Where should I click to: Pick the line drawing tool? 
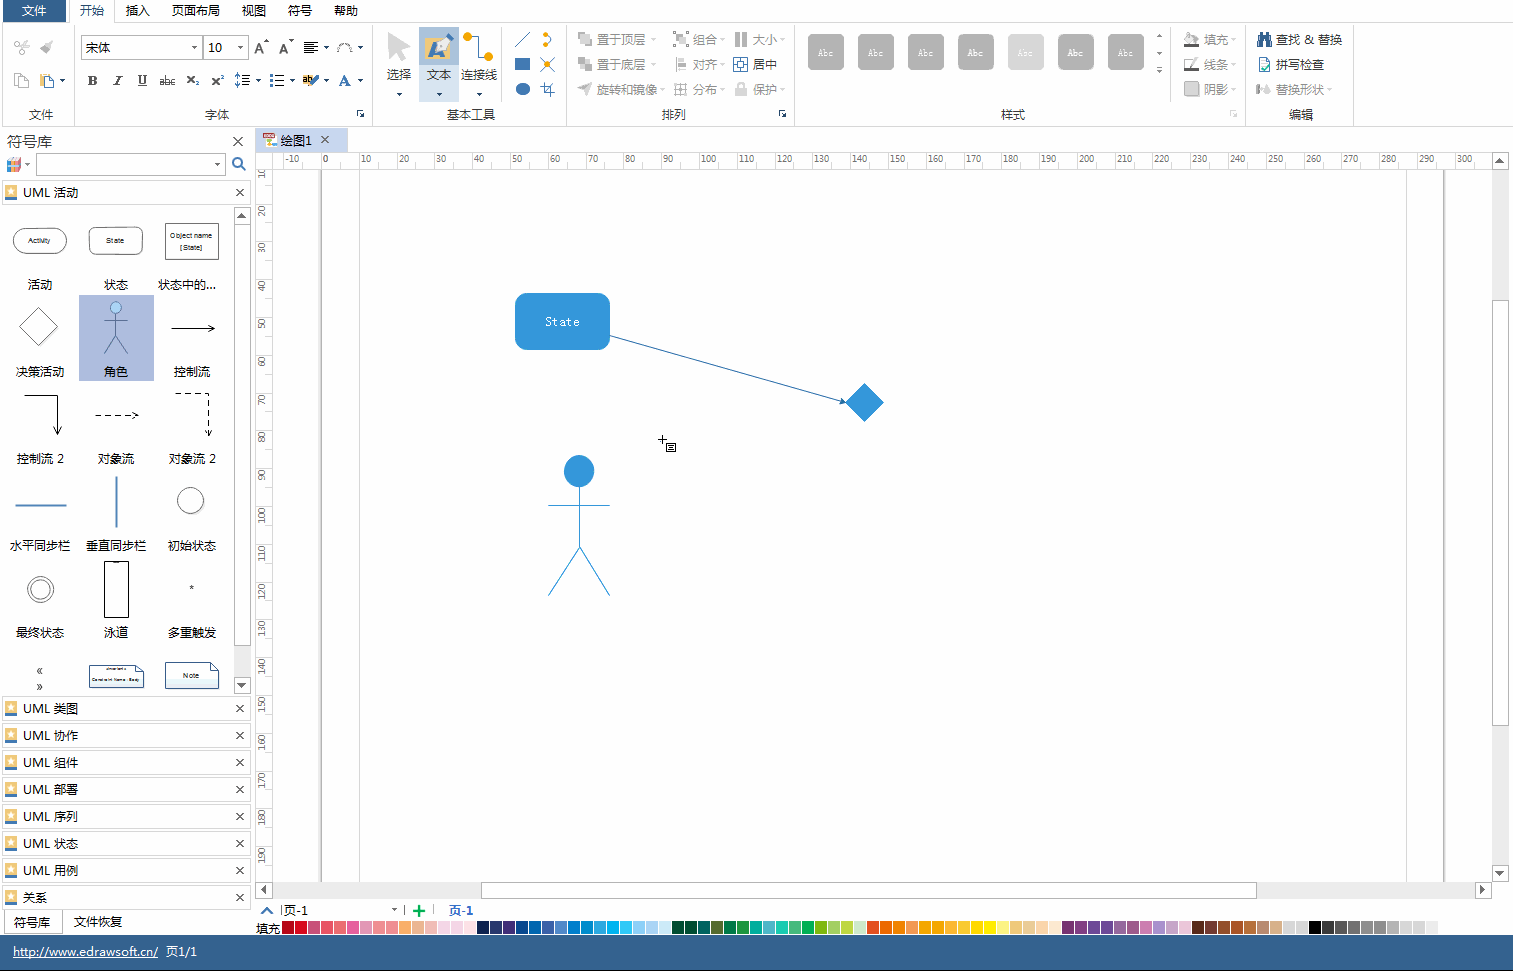[522, 40]
